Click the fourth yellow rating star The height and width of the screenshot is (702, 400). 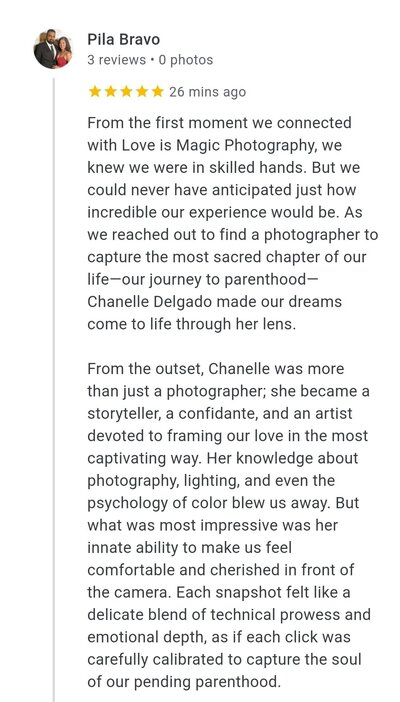tap(142, 92)
